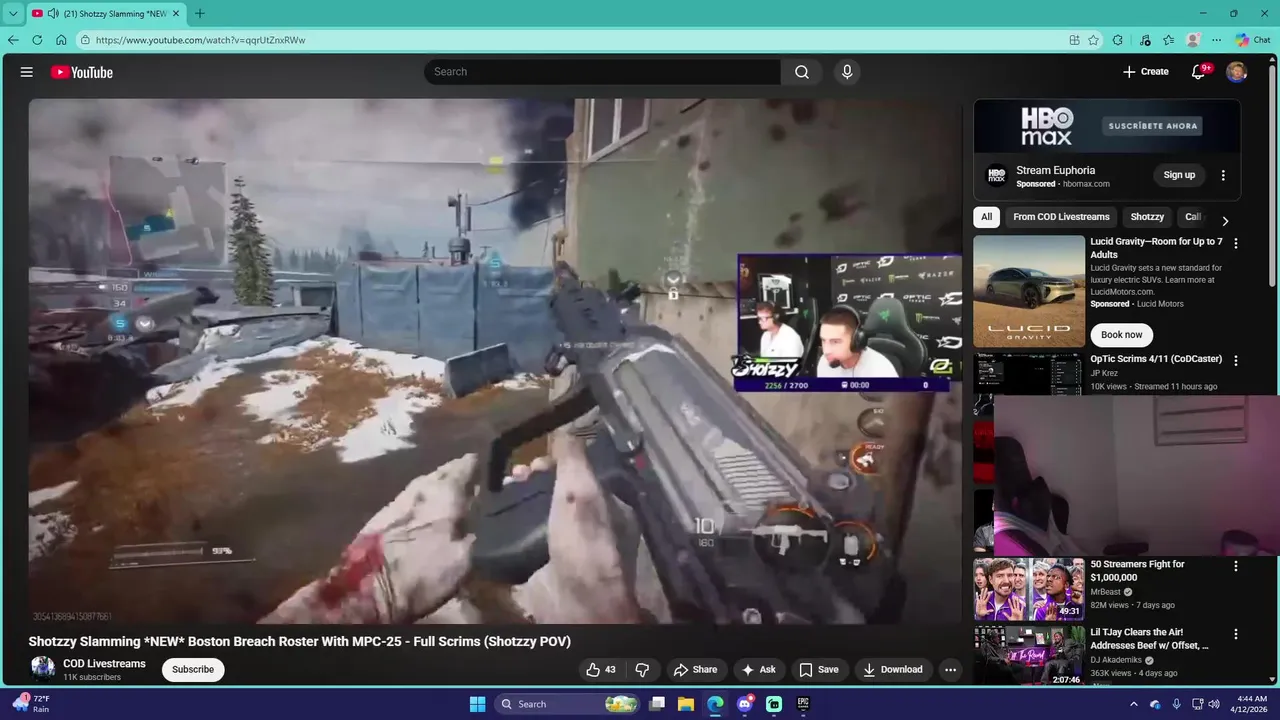This screenshot has height=720, width=1280.
Task: Open Epic Games Launcher from taskbar
Action: pyautogui.click(x=803, y=704)
